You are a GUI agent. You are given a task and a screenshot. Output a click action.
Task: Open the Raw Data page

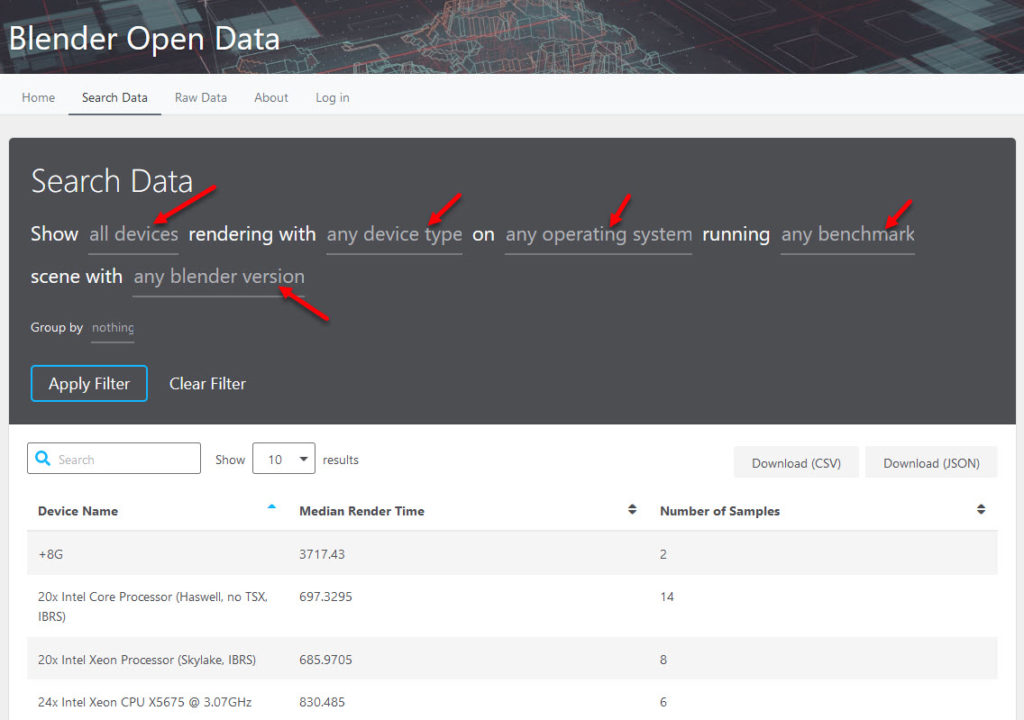coord(200,97)
